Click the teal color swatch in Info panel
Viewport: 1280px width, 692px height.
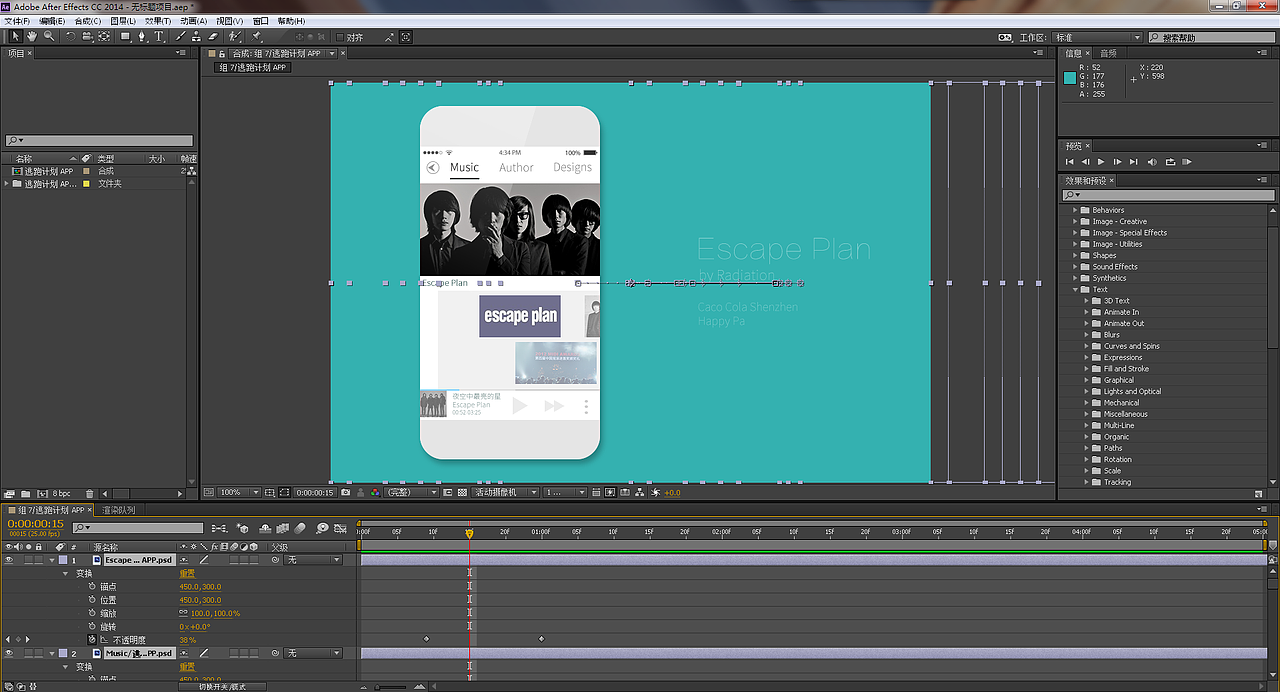point(1071,78)
